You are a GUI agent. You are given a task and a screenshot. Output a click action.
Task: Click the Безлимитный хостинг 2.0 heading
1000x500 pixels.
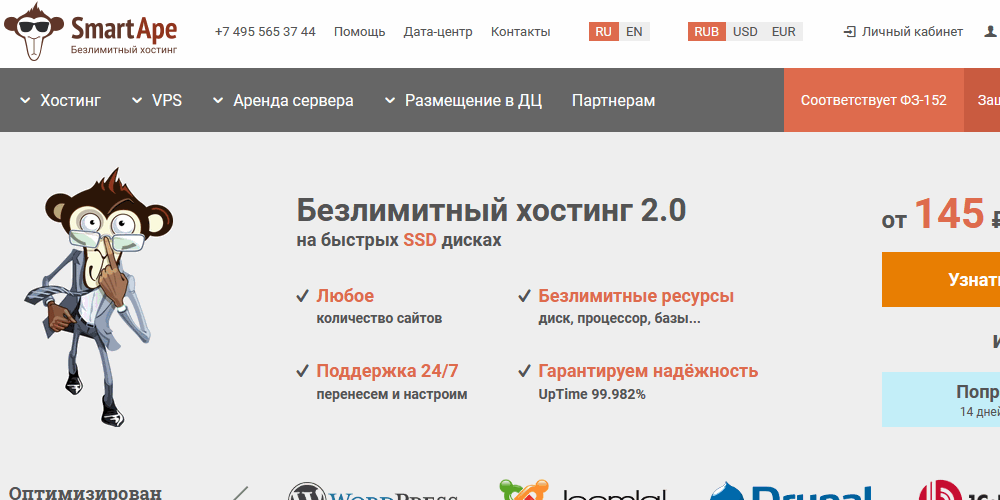point(491,209)
